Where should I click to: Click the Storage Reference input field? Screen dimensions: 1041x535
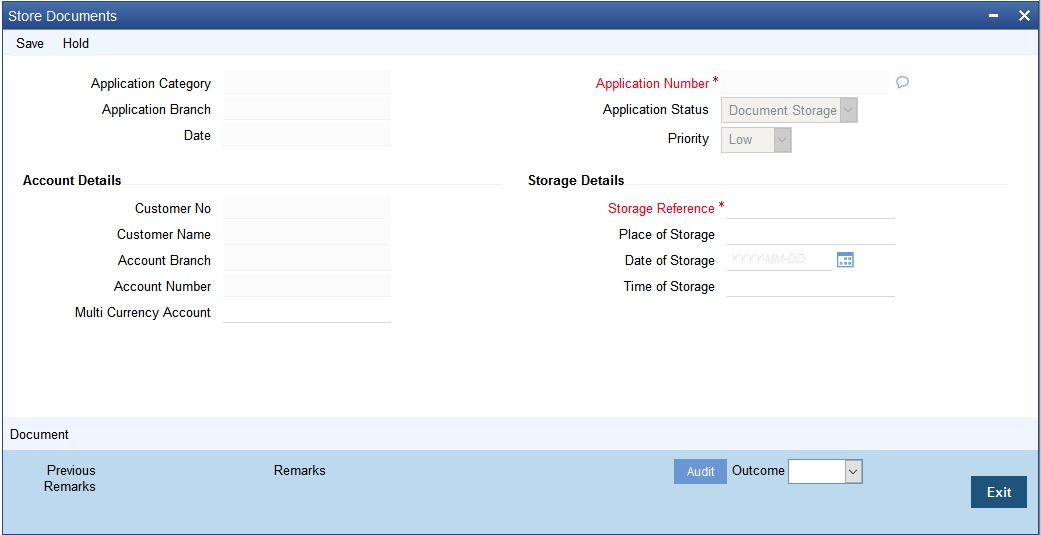(811, 208)
